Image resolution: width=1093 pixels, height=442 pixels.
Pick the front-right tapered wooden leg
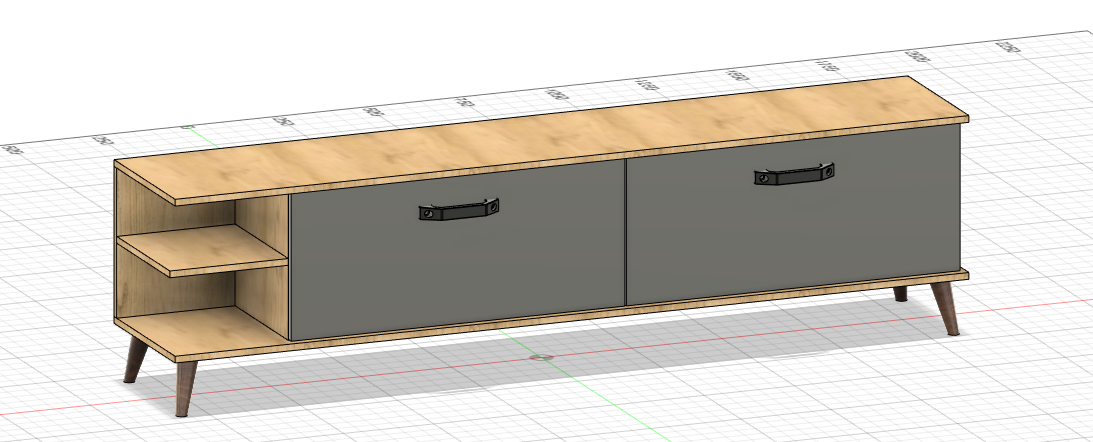coord(945,308)
